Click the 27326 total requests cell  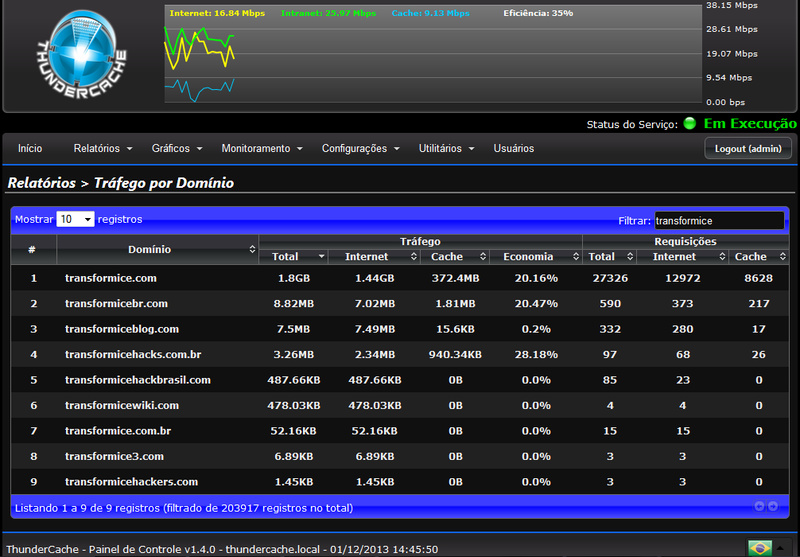(x=610, y=278)
